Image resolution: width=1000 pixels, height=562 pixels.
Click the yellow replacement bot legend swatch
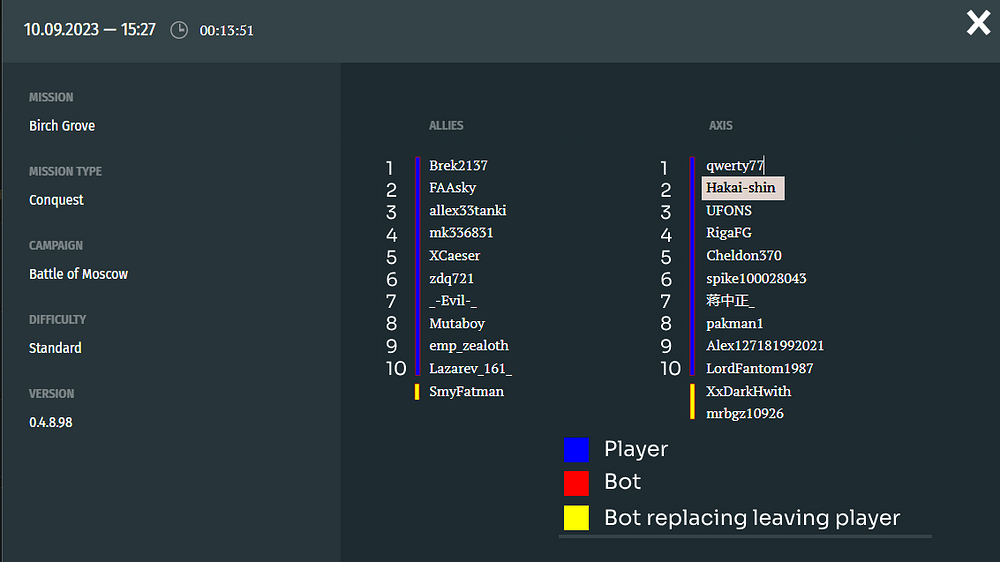tap(576, 518)
